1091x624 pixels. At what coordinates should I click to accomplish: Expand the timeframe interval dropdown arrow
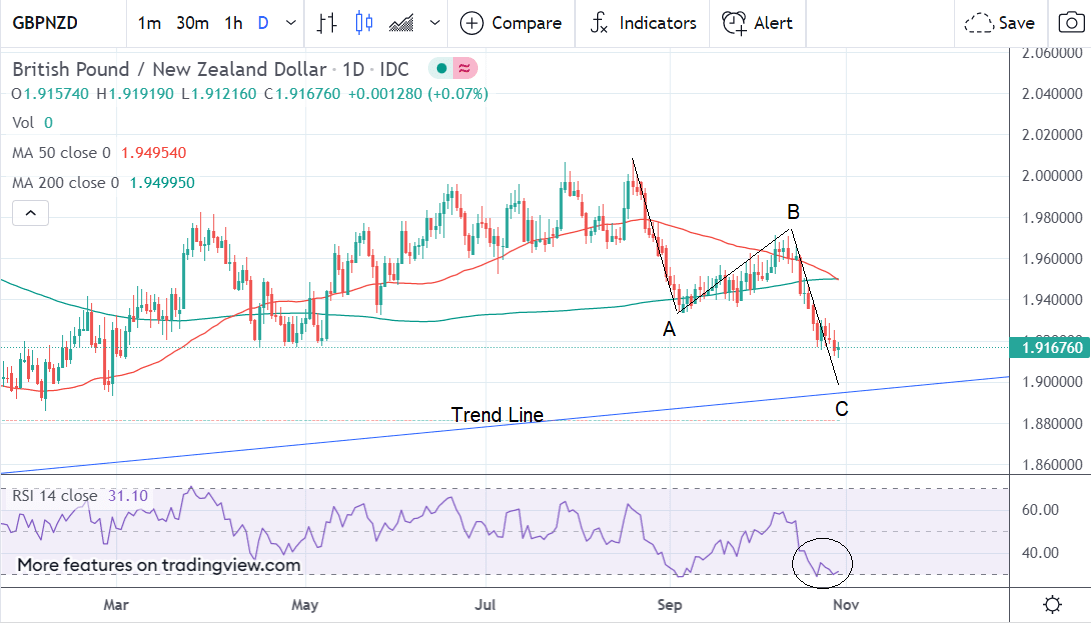[291, 23]
